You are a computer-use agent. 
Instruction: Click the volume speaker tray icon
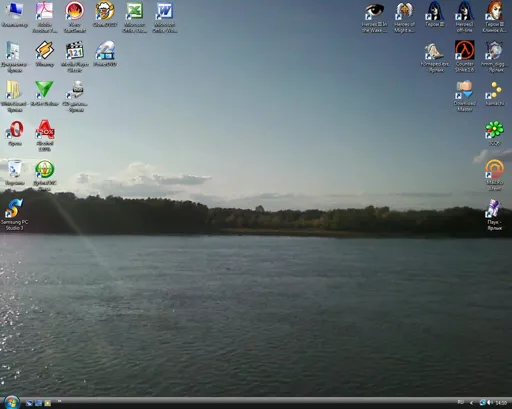tap(490, 403)
